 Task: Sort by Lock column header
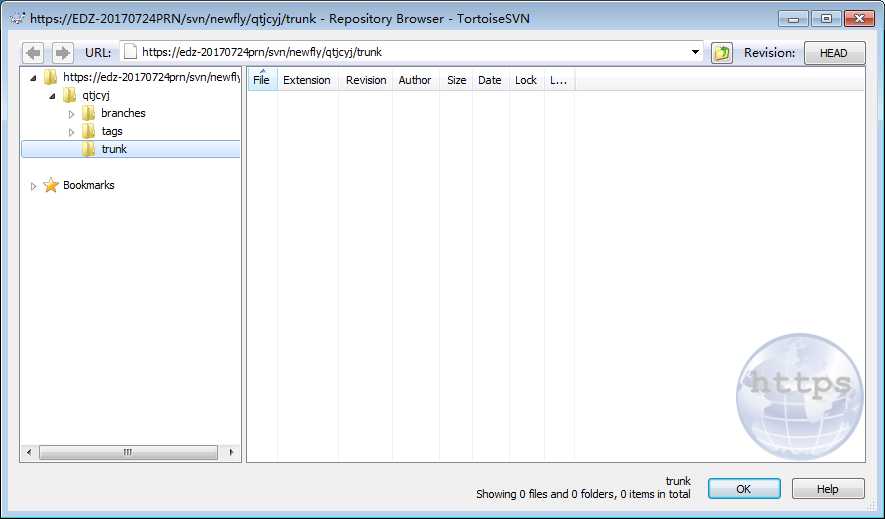527,80
